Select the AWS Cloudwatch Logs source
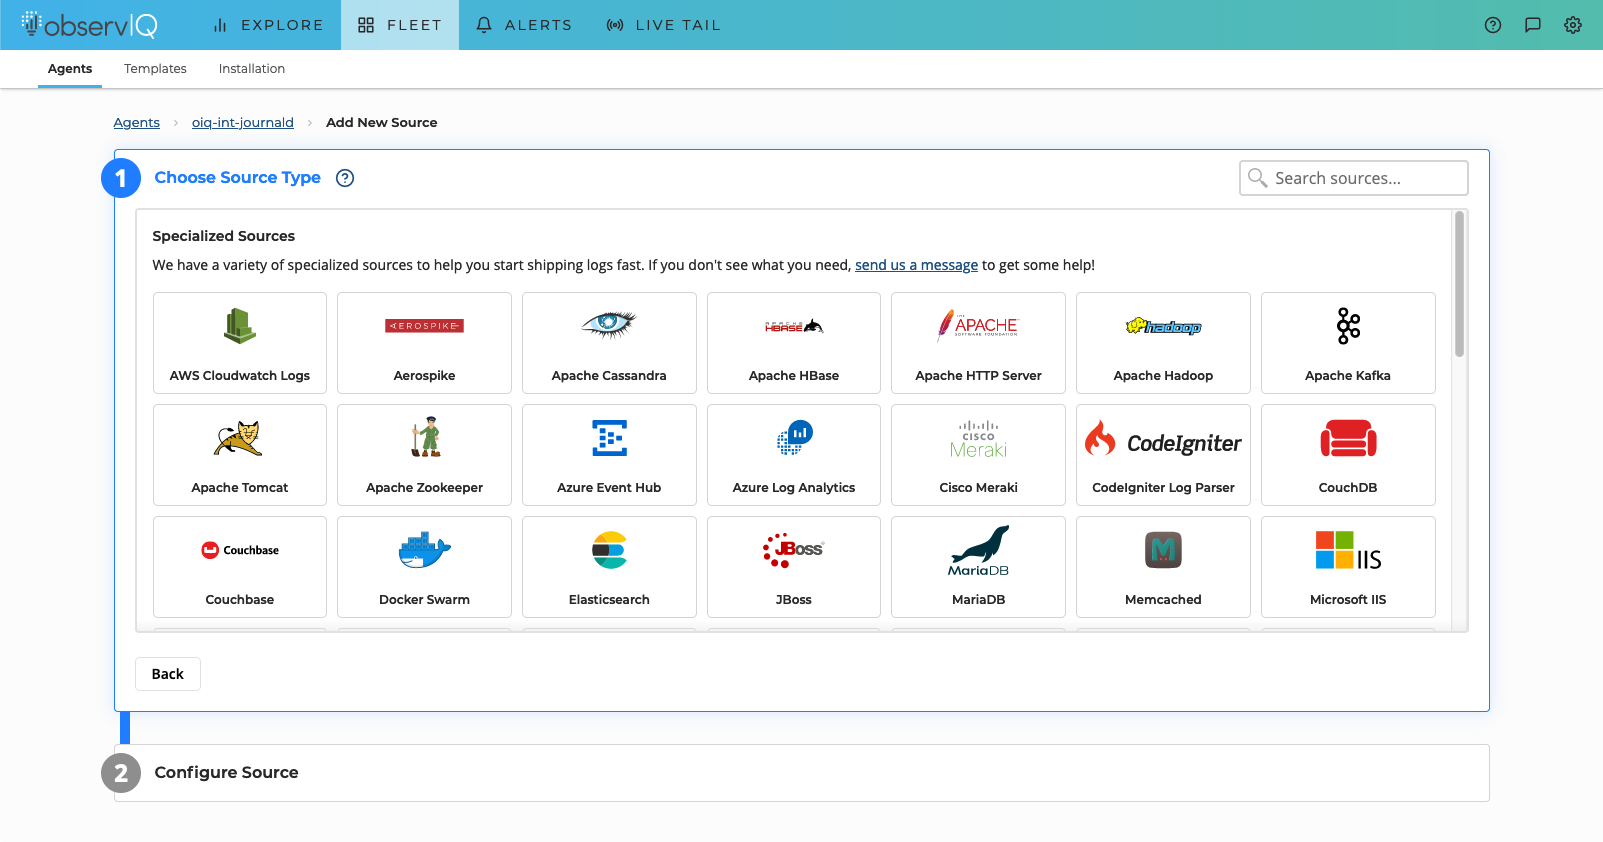This screenshot has width=1603, height=842. [240, 343]
